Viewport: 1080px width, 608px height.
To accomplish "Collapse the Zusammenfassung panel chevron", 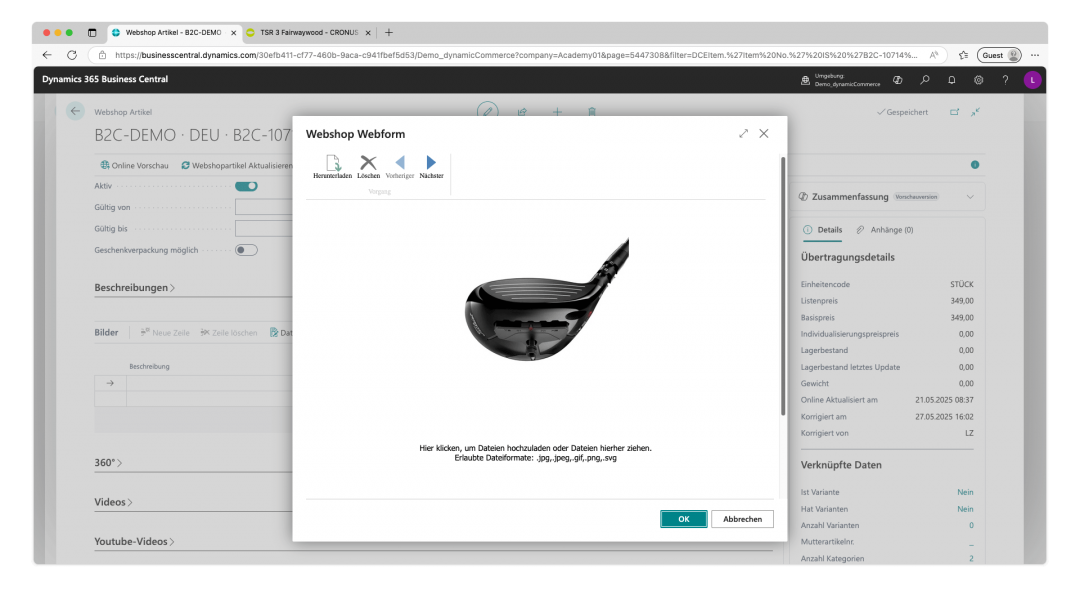I will click(x=970, y=197).
